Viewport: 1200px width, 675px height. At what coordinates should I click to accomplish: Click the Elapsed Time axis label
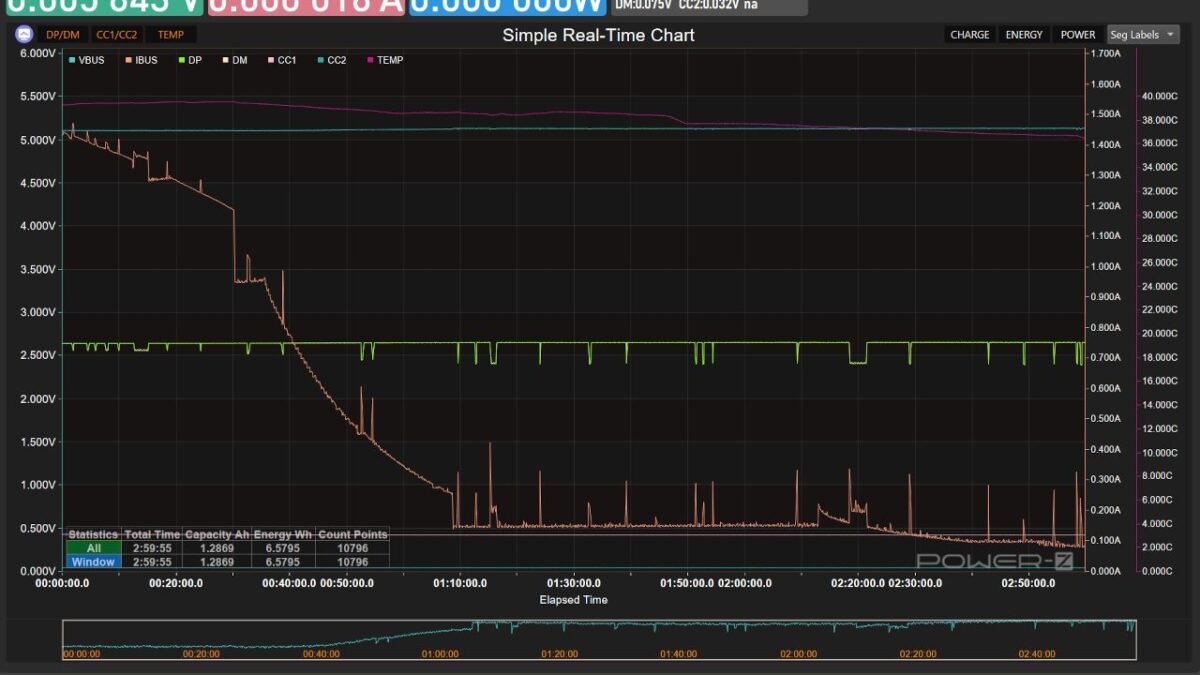573,600
